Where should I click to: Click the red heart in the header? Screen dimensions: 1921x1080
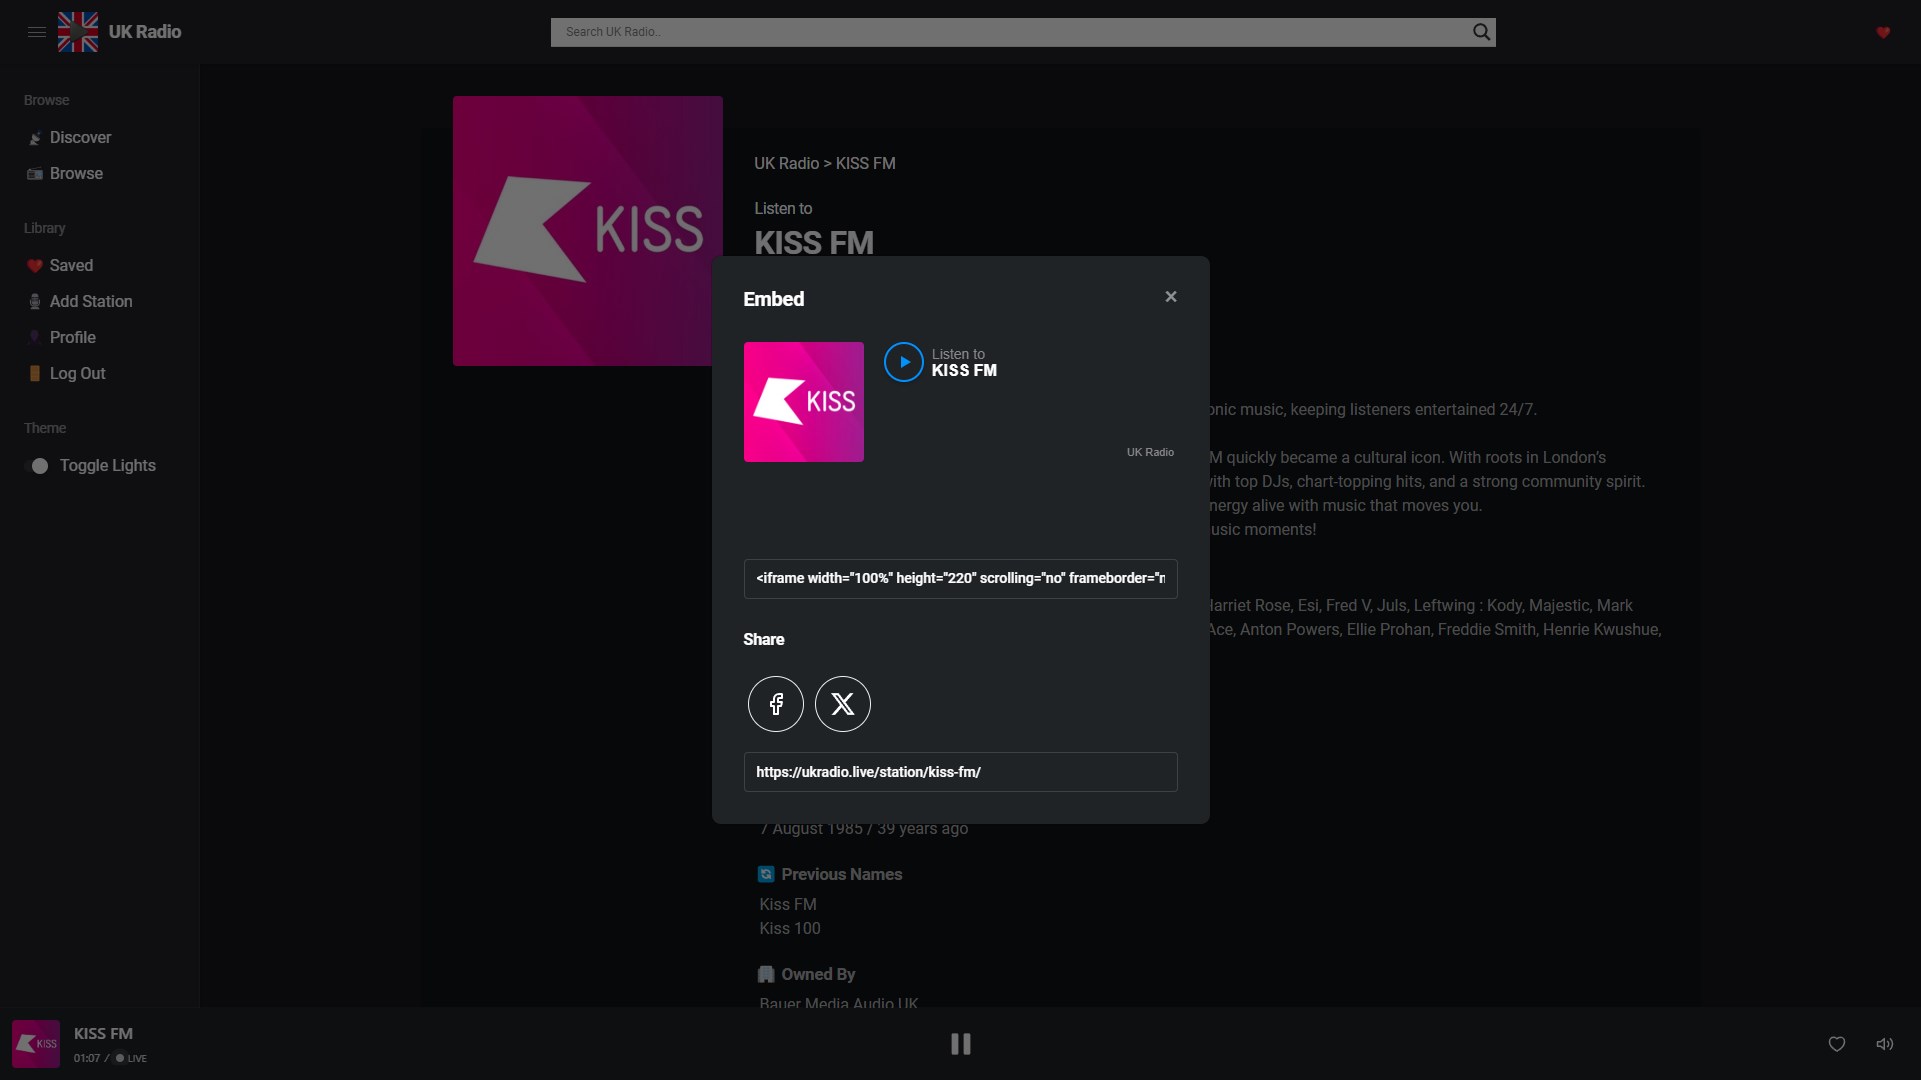click(1883, 32)
